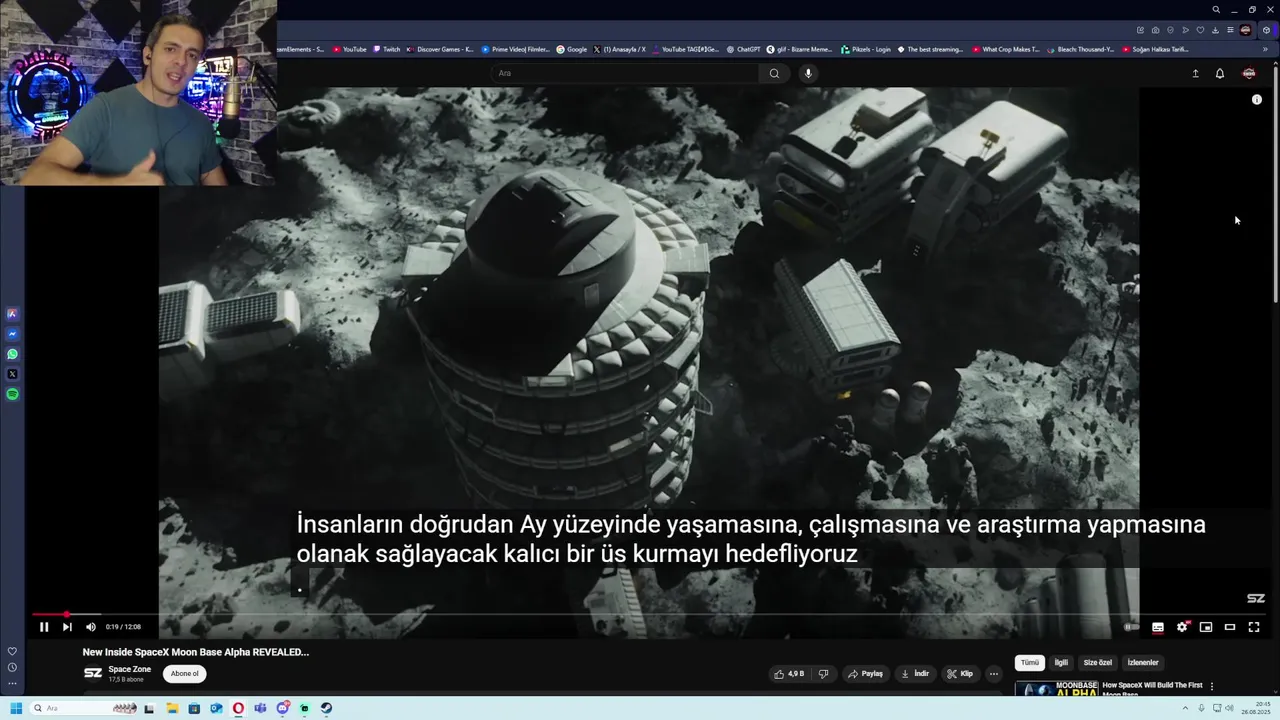The height and width of the screenshot is (720, 1280).
Task: Add the page to bookmarks using the heart icon
Action: coord(1200,30)
